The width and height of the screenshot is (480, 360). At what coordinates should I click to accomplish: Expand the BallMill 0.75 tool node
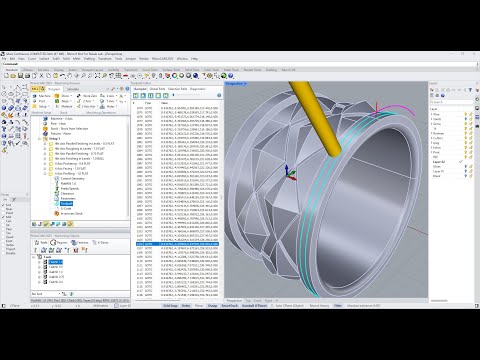(x=40, y=277)
